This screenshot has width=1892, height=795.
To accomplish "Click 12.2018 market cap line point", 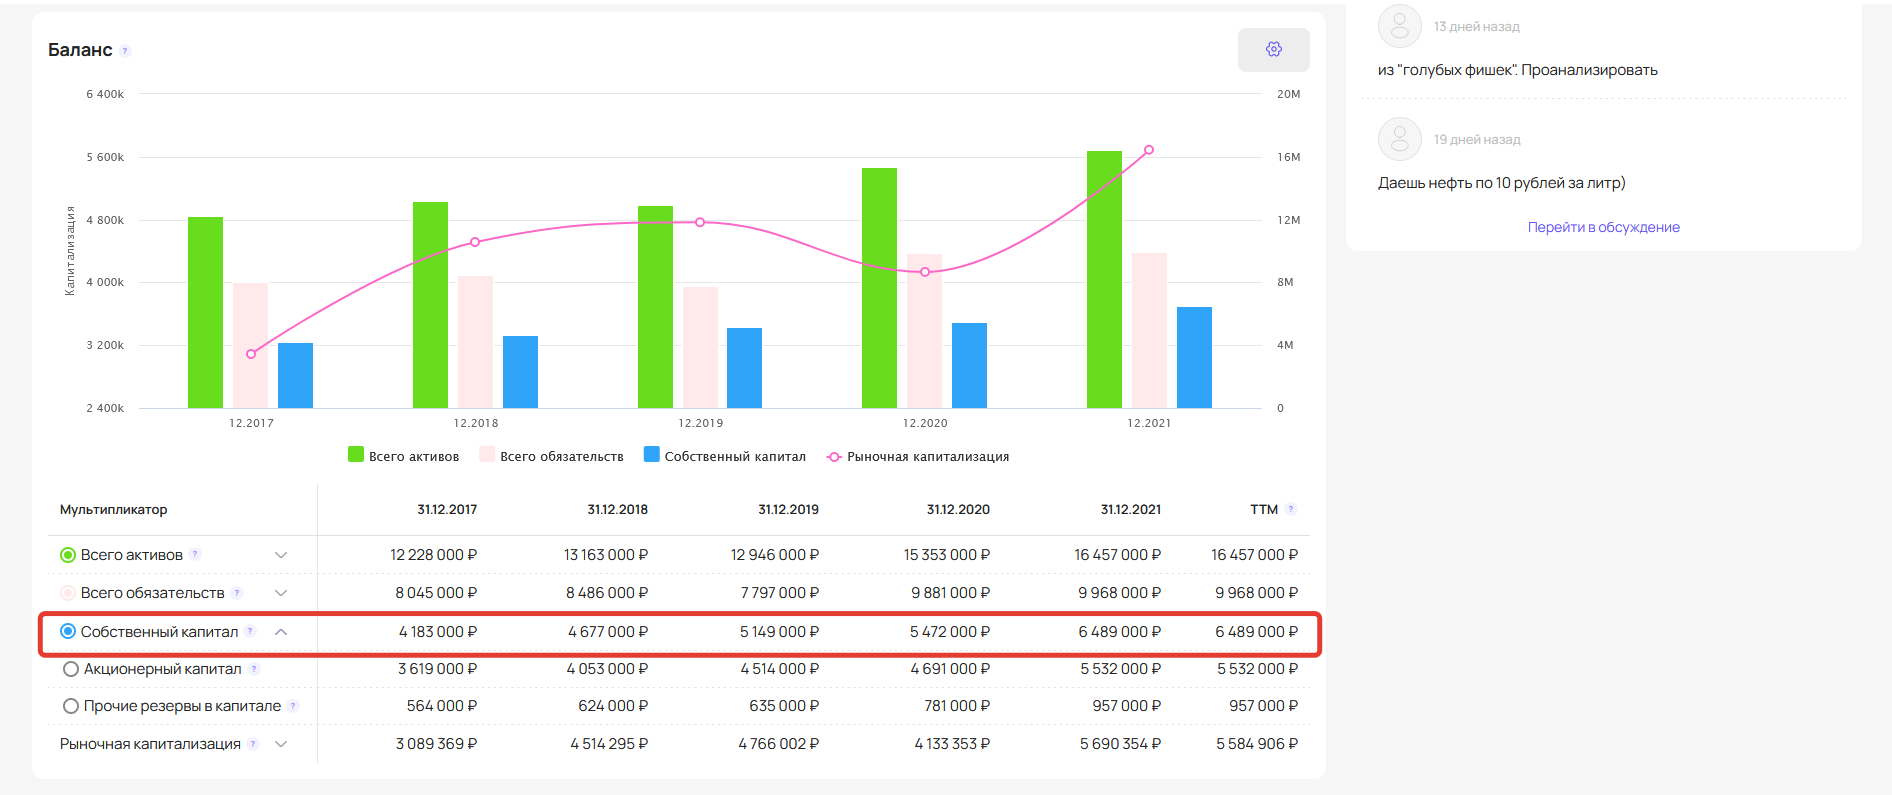I will point(475,242).
